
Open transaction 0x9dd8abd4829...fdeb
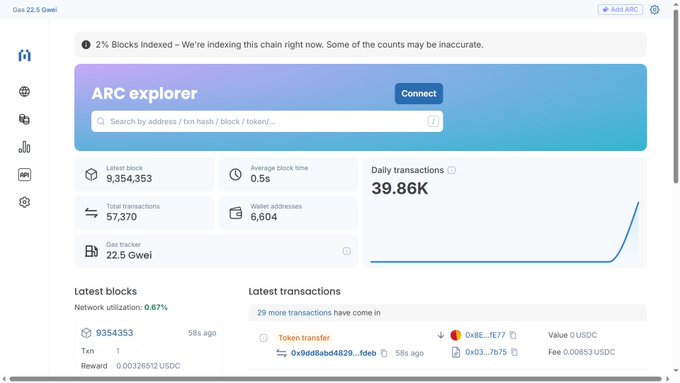point(333,353)
